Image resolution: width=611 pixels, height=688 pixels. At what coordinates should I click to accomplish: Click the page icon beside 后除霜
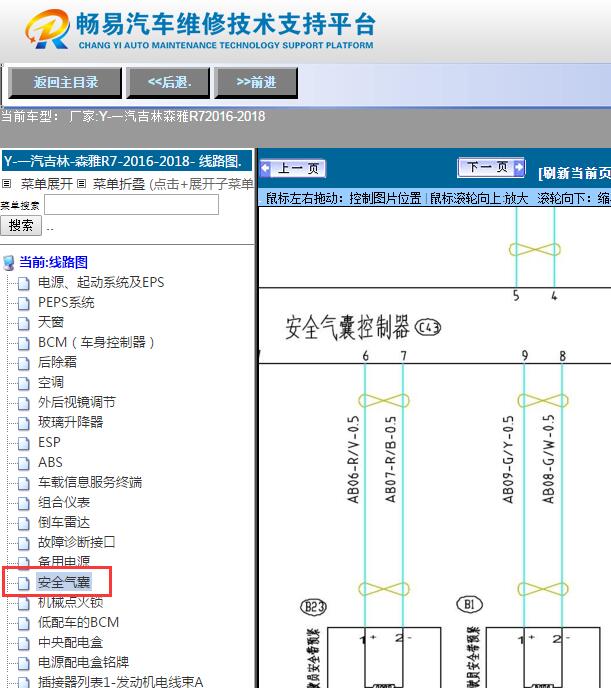[24, 363]
